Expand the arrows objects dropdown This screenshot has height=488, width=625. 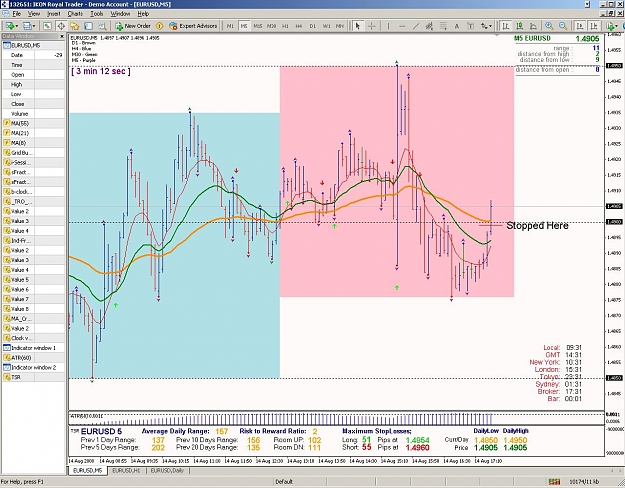[x=491, y=26]
